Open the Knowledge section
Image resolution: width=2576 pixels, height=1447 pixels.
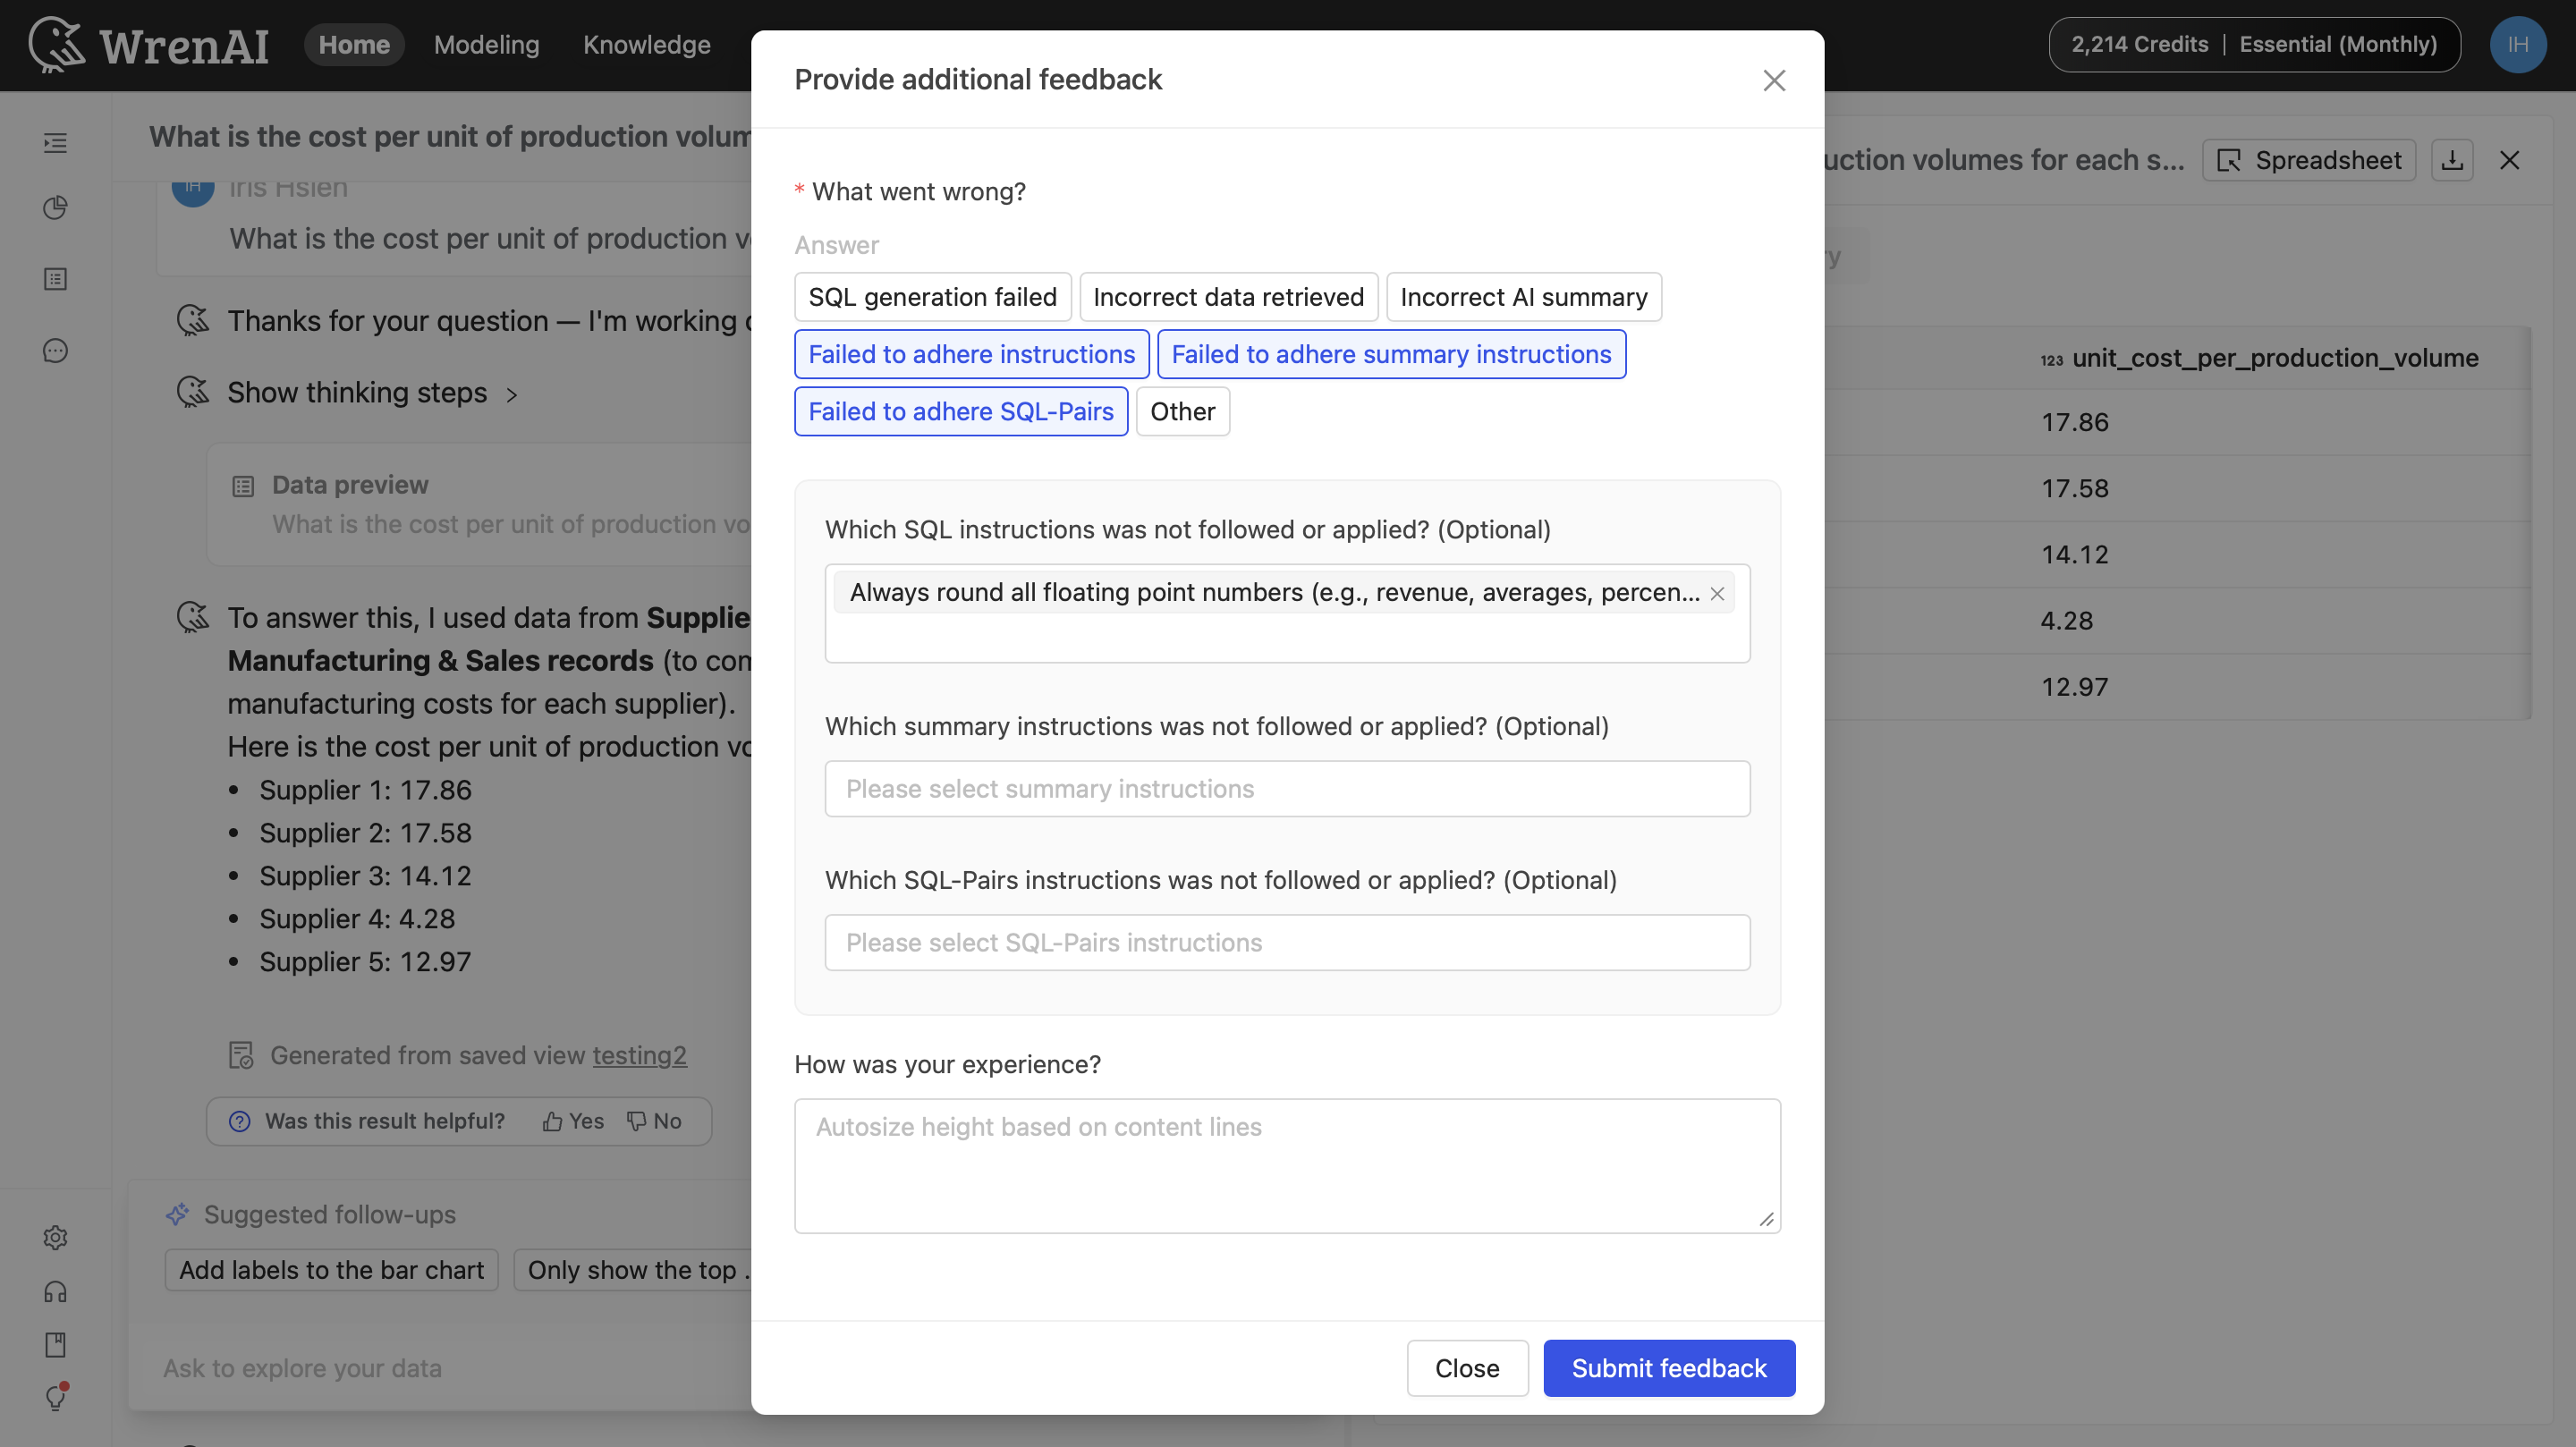pos(646,45)
